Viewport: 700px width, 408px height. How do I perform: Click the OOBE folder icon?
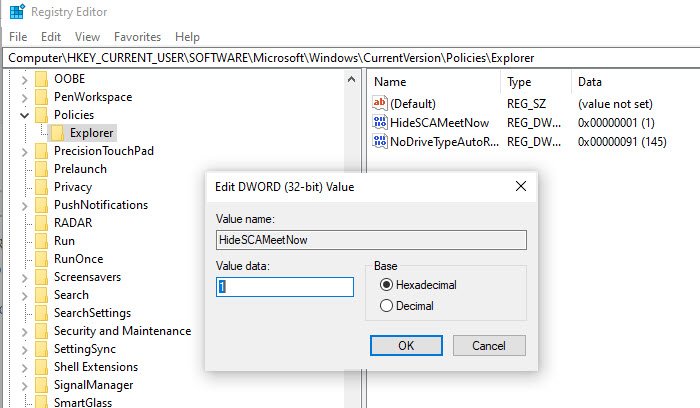tap(41, 79)
